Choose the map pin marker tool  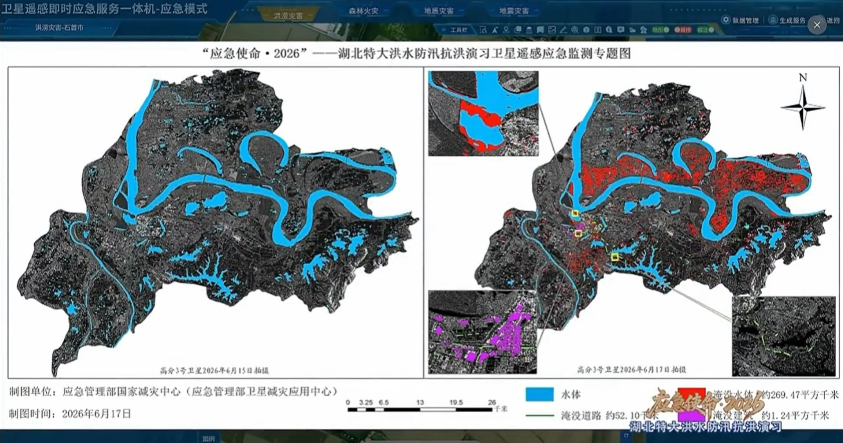point(506,30)
